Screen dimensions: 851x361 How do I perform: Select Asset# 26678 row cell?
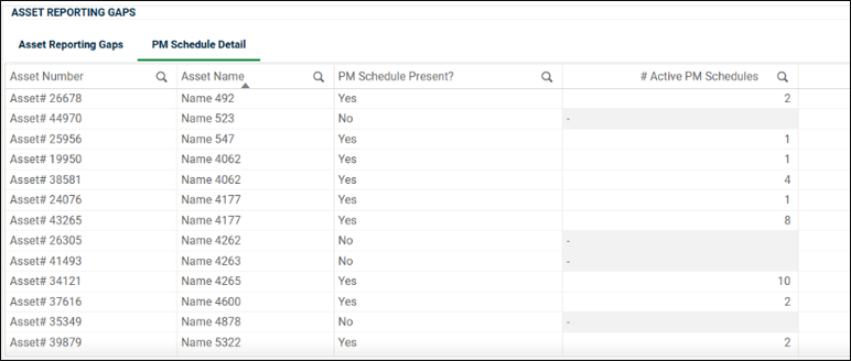[46, 98]
